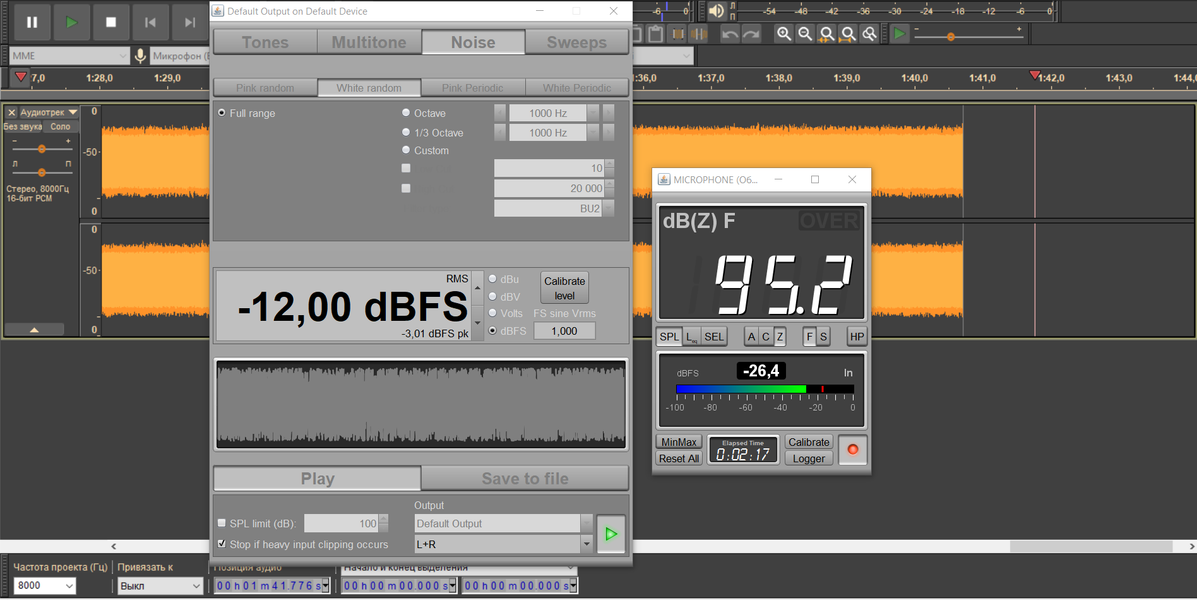Click the Undo arrow icon
Screen dimensions: 1197x600
pyautogui.click(x=730, y=34)
